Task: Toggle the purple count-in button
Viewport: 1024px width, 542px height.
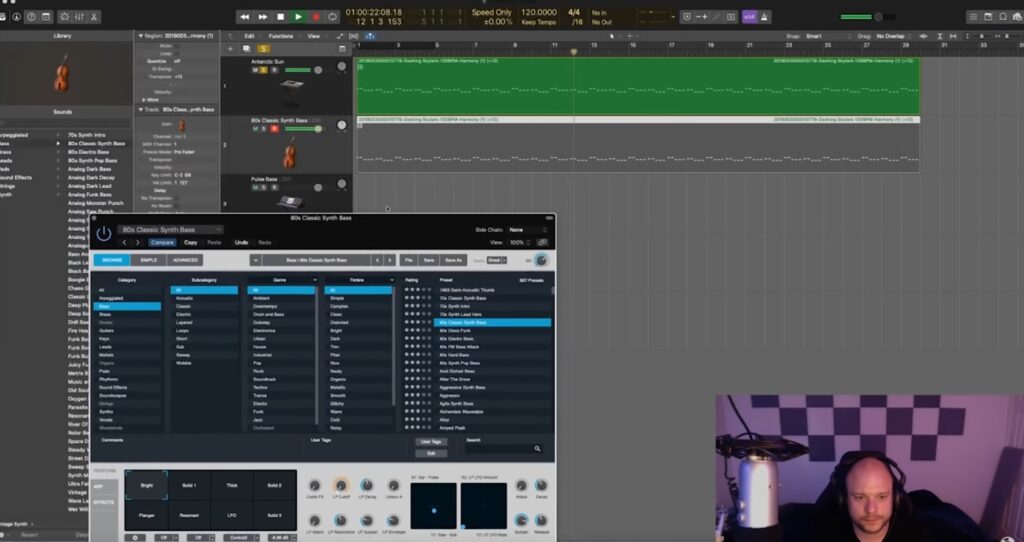Action: pyautogui.click(x=749, y=17)
